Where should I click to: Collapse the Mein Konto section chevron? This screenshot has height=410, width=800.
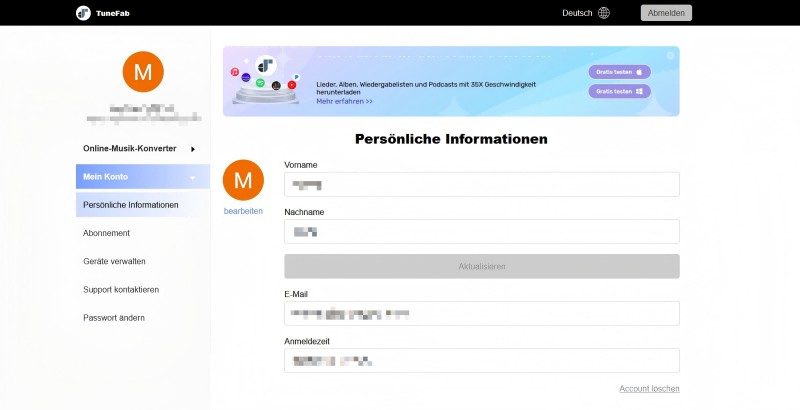coord(193,177)
